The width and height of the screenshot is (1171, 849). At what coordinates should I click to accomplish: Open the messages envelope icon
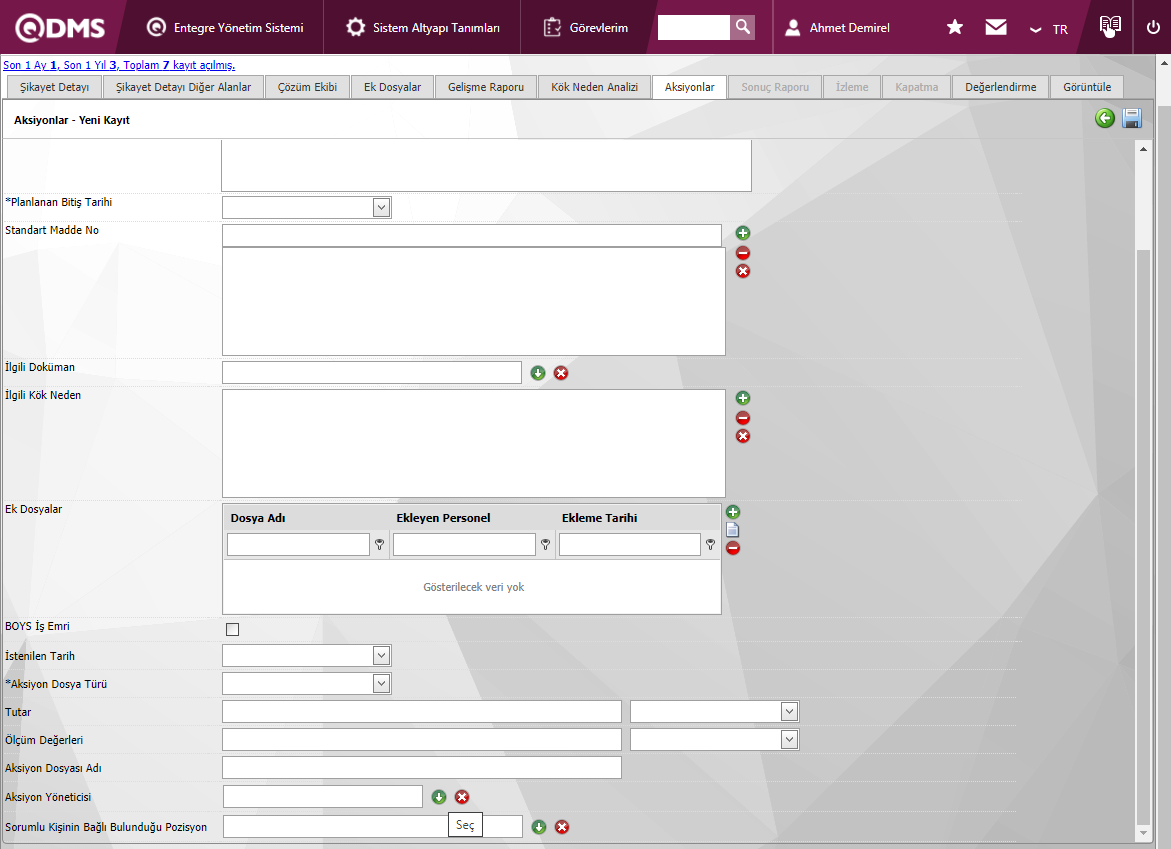995,28
